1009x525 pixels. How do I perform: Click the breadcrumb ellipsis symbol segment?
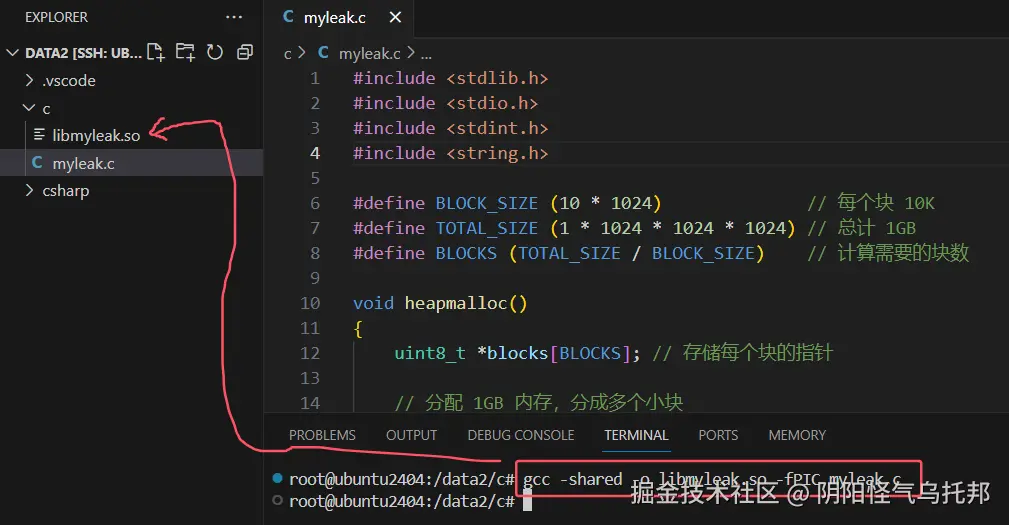point(426,55)
